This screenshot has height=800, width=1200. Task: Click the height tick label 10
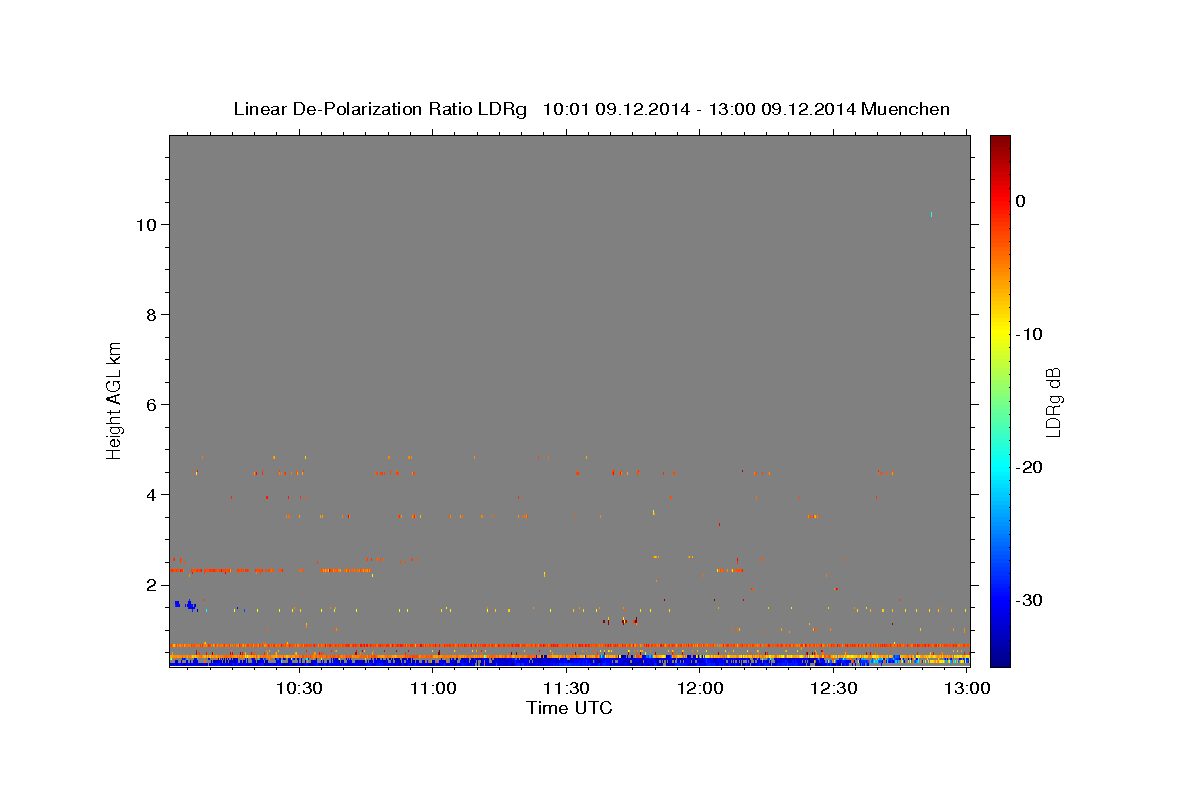[147, 225]
